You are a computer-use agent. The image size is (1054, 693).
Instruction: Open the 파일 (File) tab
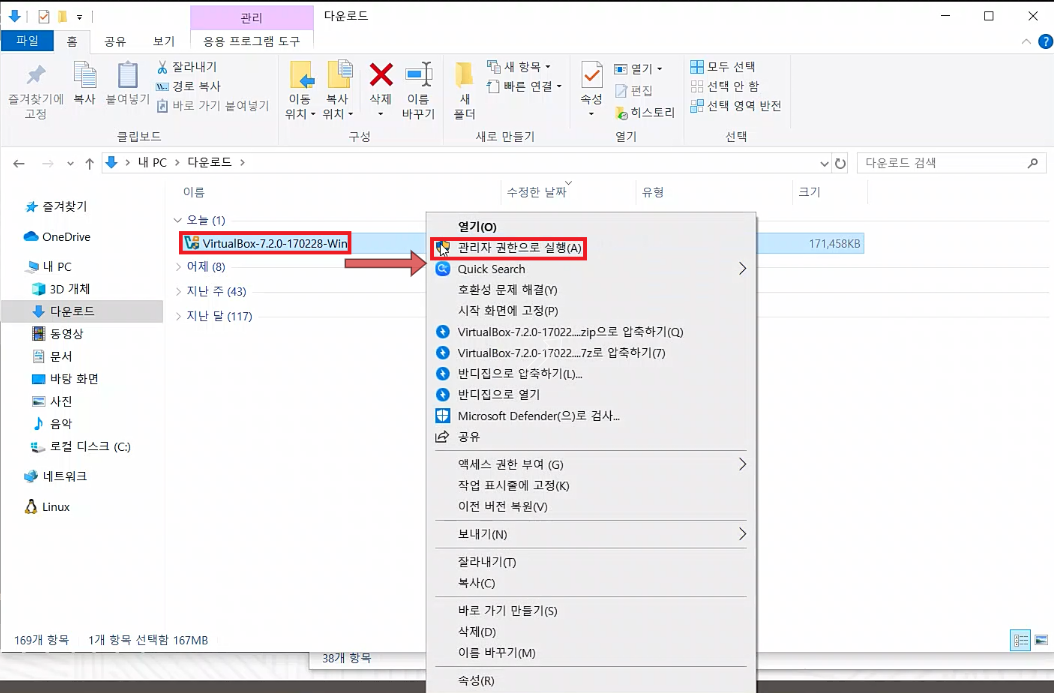click(27, 41)
